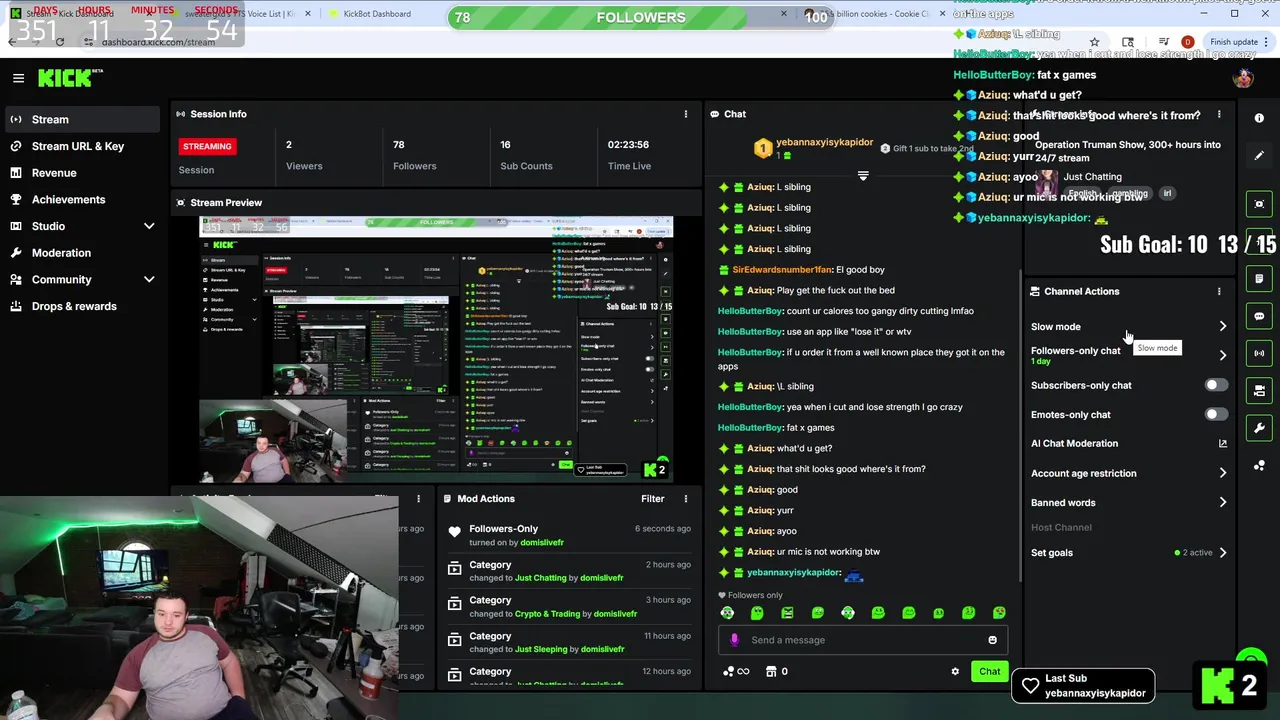Click the three-dots cluster icon at toolbar bottom
Screen dimensions: 1280x720
pos(1259,466)
